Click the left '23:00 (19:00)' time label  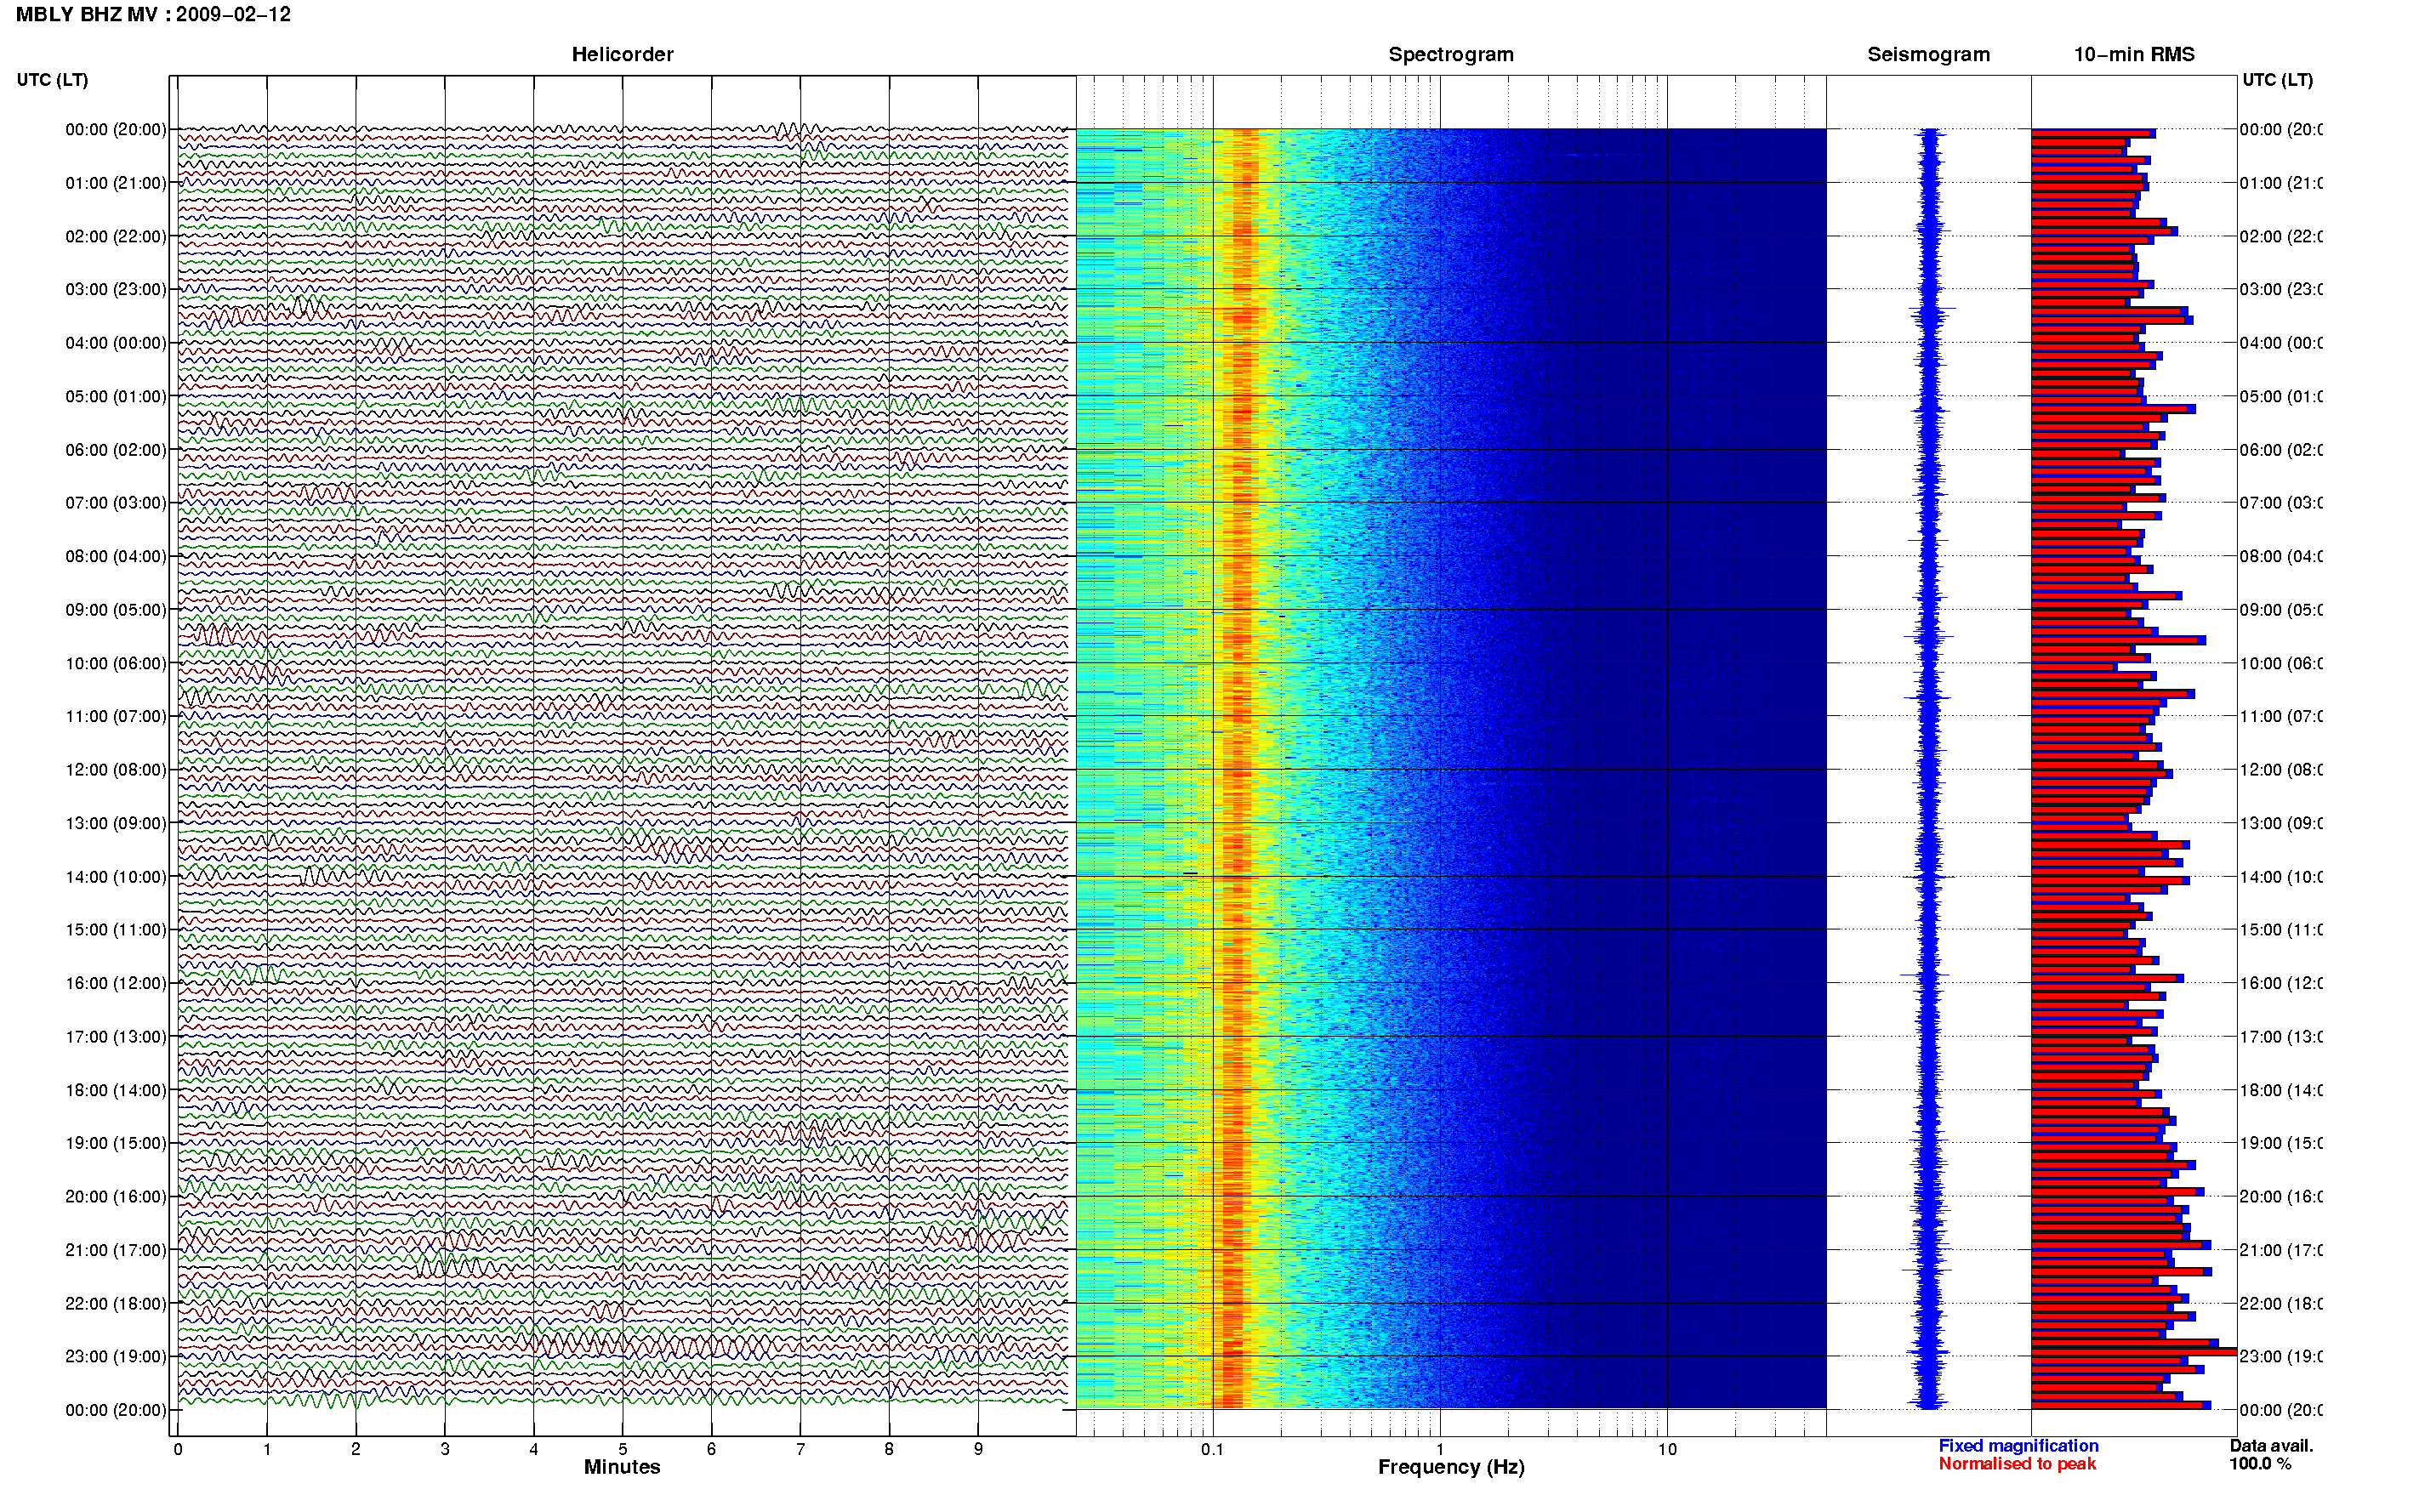point(116,1356)
